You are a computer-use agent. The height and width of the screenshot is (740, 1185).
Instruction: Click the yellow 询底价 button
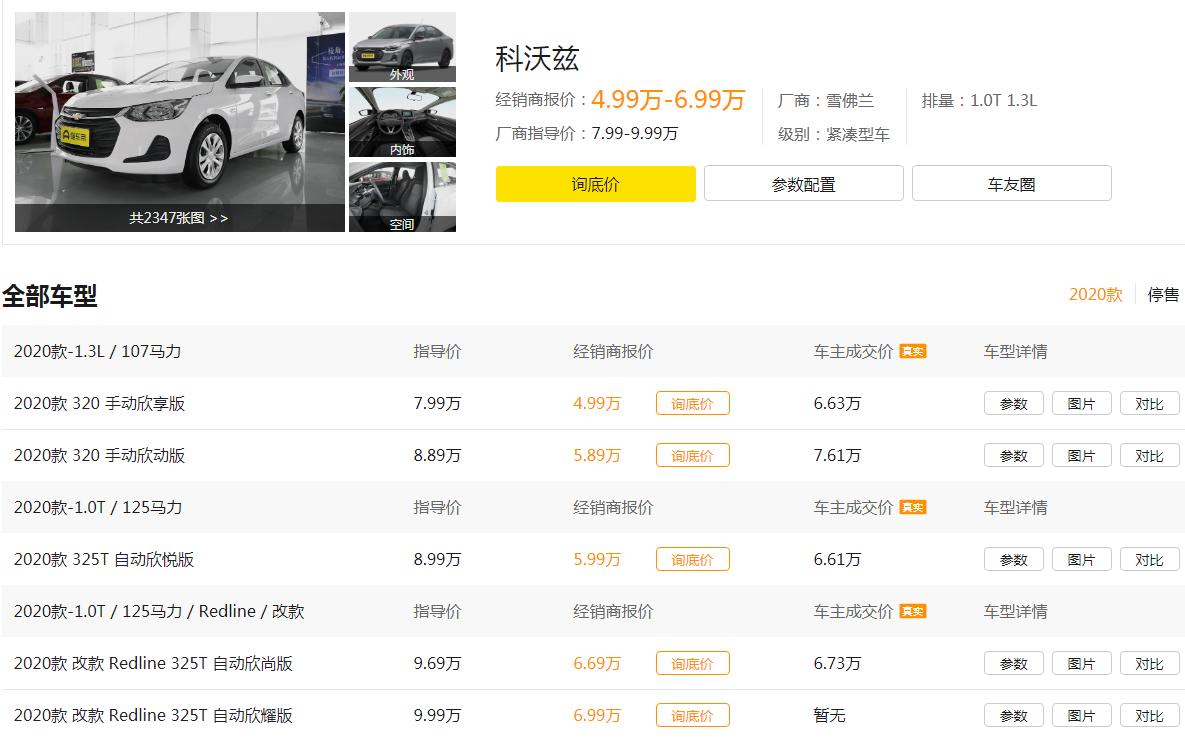pyautogui.click(x=595, y=184)
